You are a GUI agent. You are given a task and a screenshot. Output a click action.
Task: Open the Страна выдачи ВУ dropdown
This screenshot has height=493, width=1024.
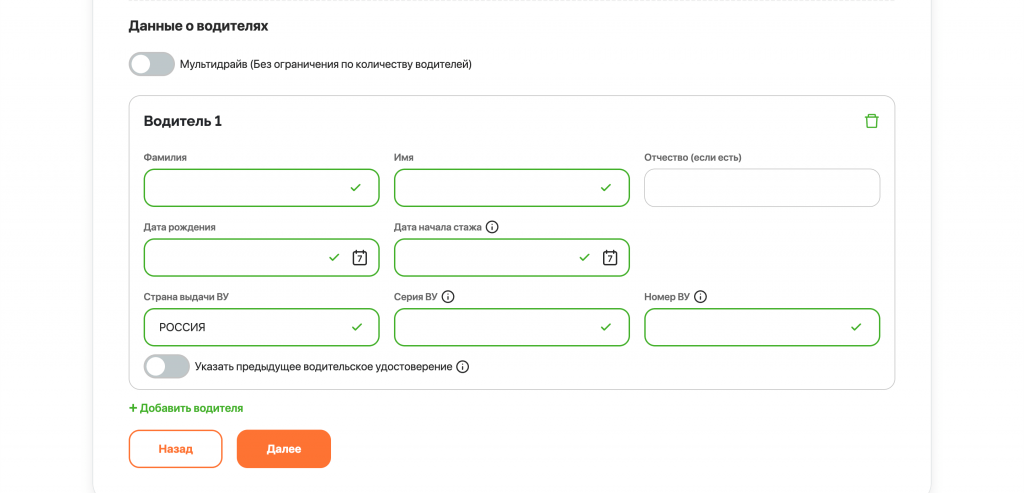coord(250,327)
